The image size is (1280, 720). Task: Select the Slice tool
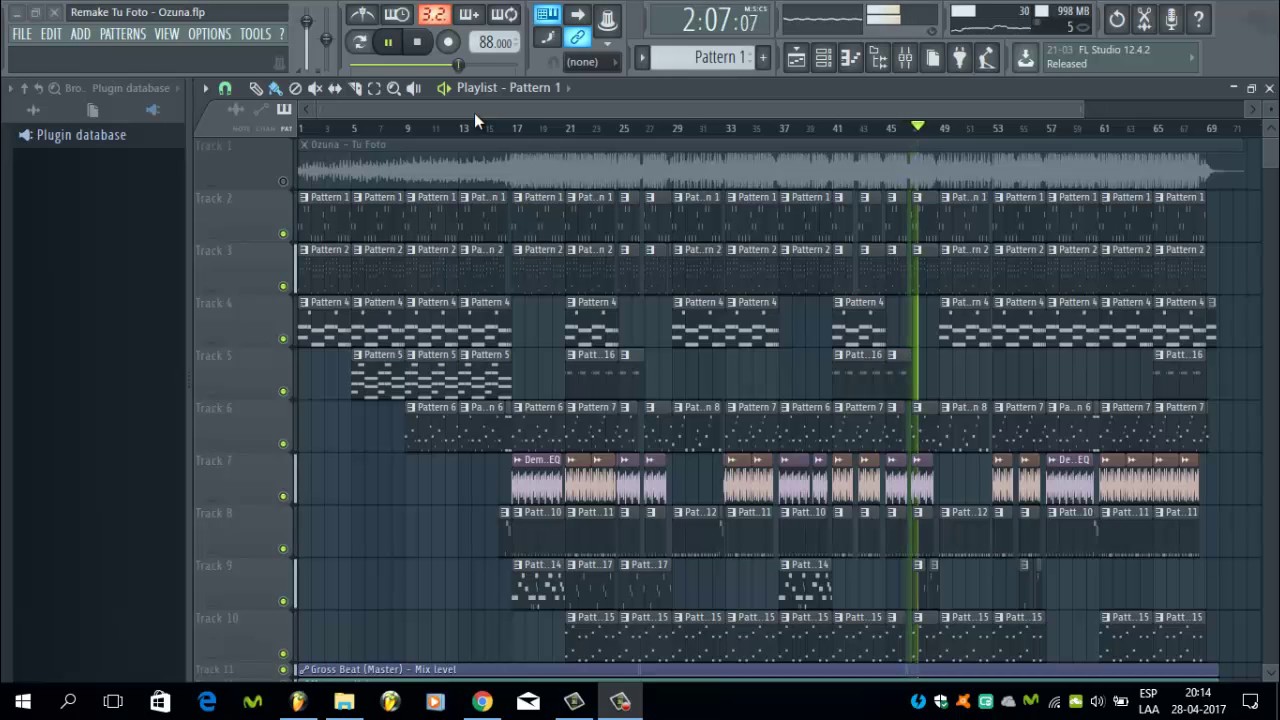(x=354, y=88)
